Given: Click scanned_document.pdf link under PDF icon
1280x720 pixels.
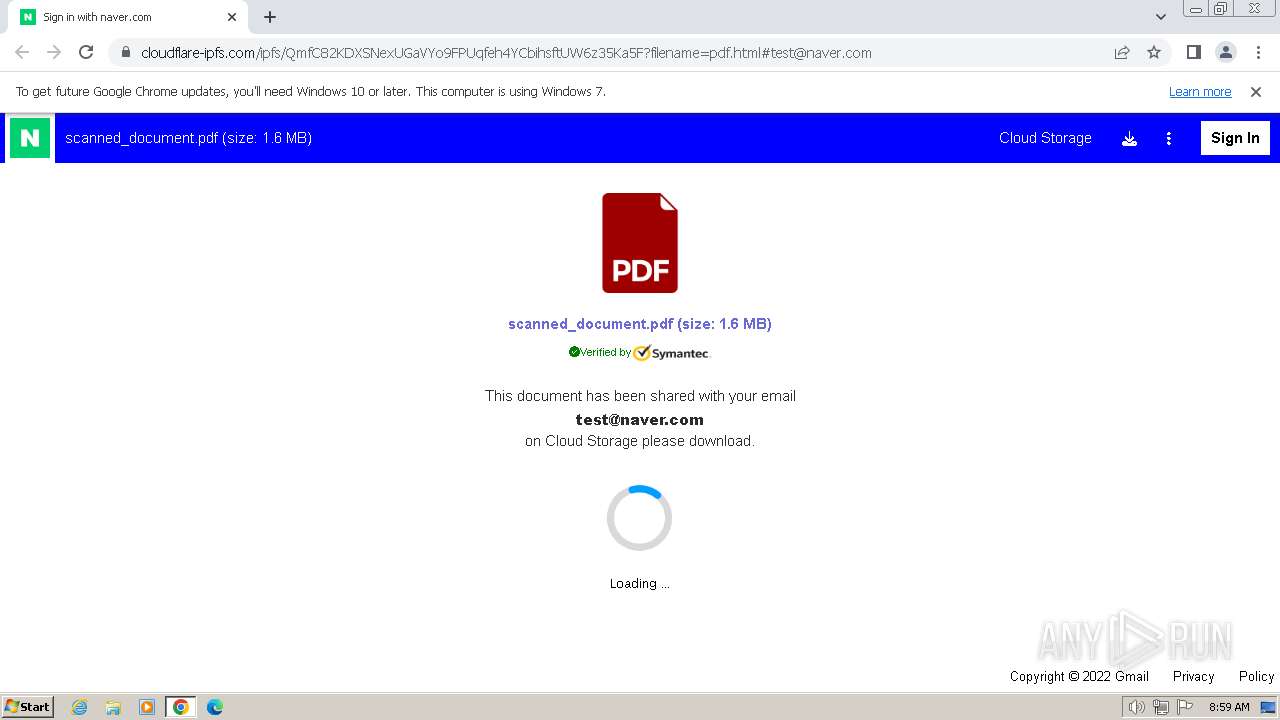Looking at the screenshot, I should pyautogui.click(x=640, y=324).
